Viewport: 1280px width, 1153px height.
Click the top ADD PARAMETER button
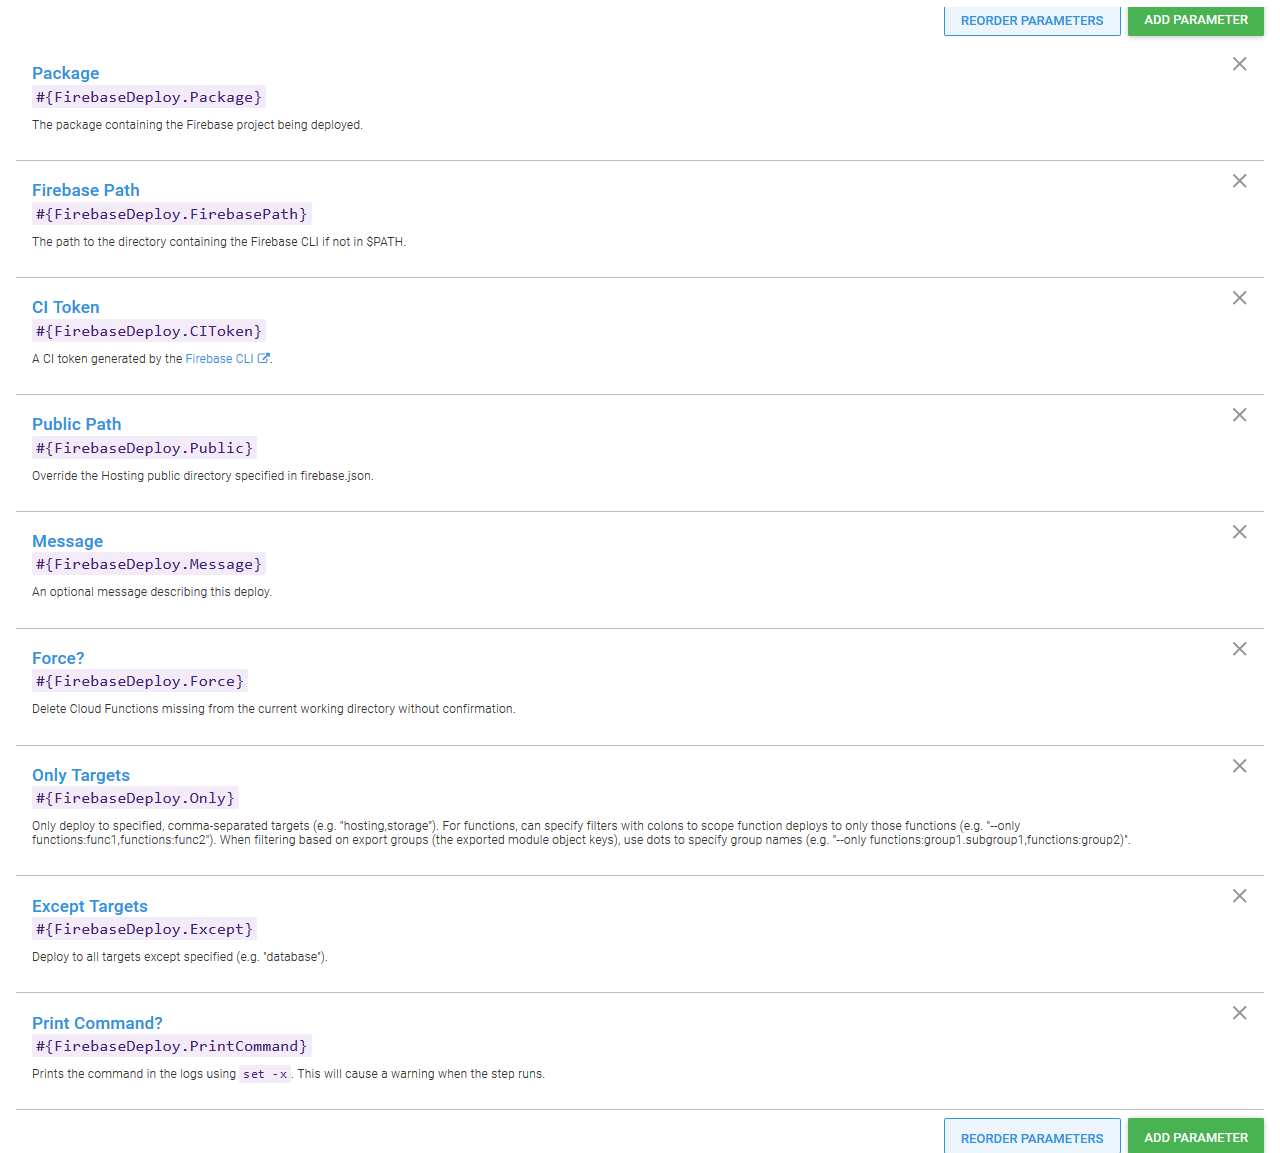point(1195,20)
